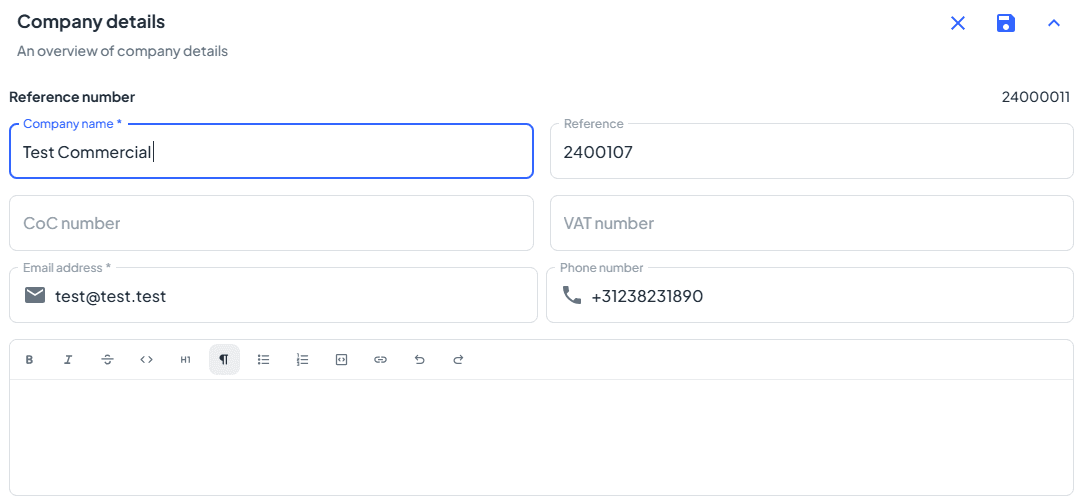Toggle italic text formatting
Image resolution: width=1085 pixels, height=503 pixels.
pyautogui.click(x=68, y=360)
